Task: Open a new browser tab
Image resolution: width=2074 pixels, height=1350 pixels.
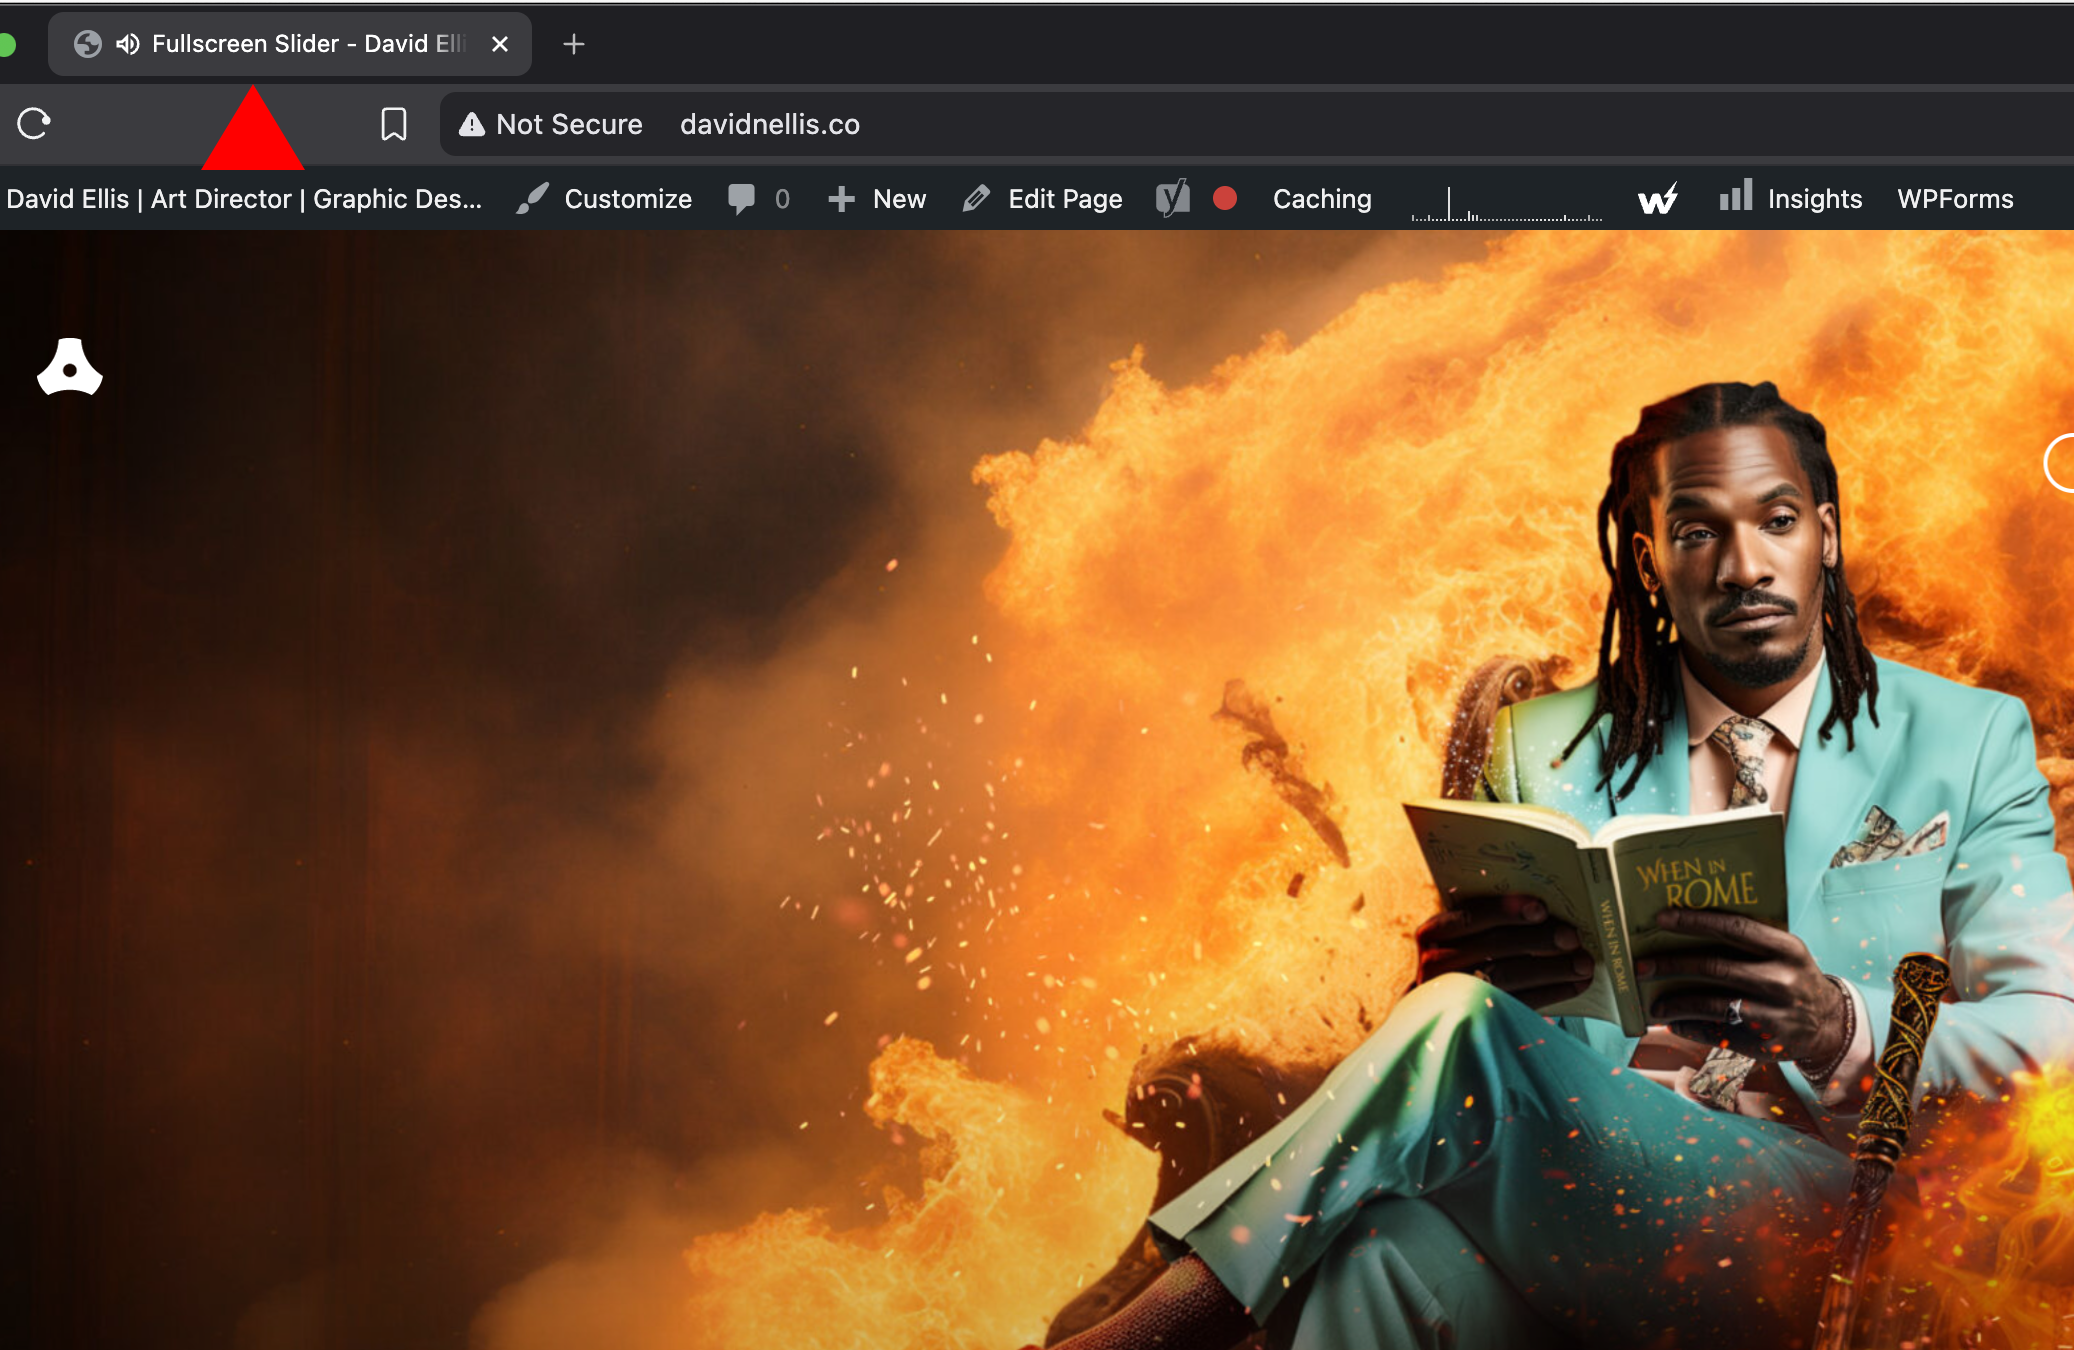Action: [x=573, y=44]
